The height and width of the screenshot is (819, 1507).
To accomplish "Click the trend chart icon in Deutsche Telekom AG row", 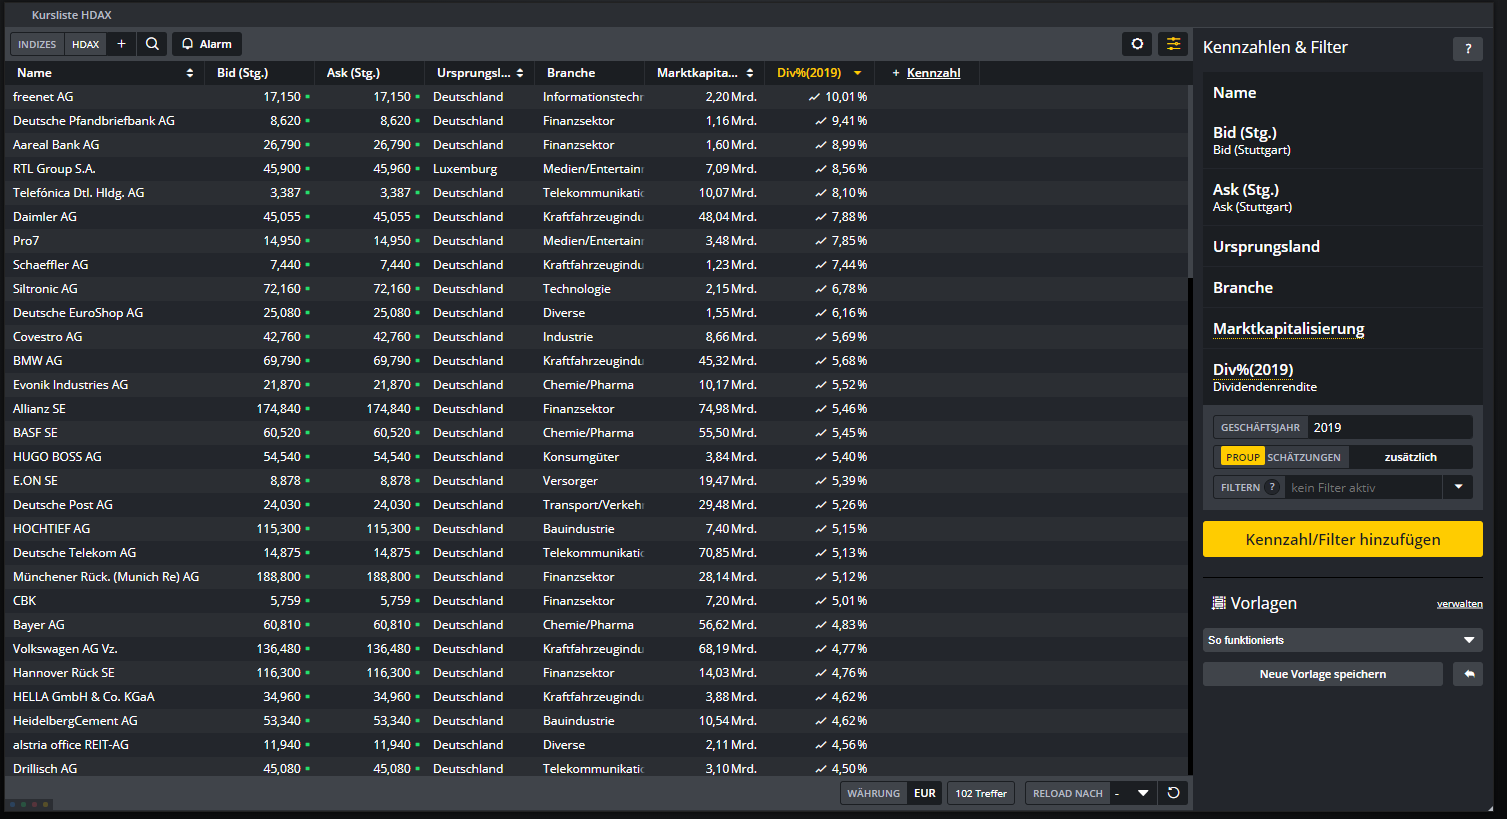I will (821, 553).
